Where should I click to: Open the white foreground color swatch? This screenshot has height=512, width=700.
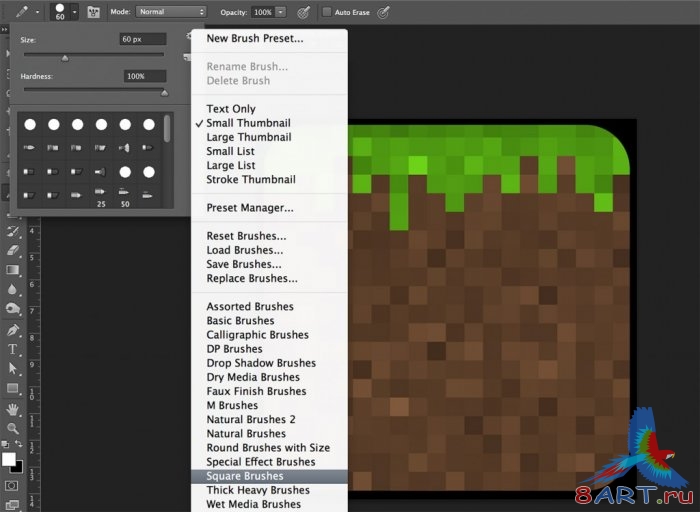pyautogui.click(x=8, y=458)
